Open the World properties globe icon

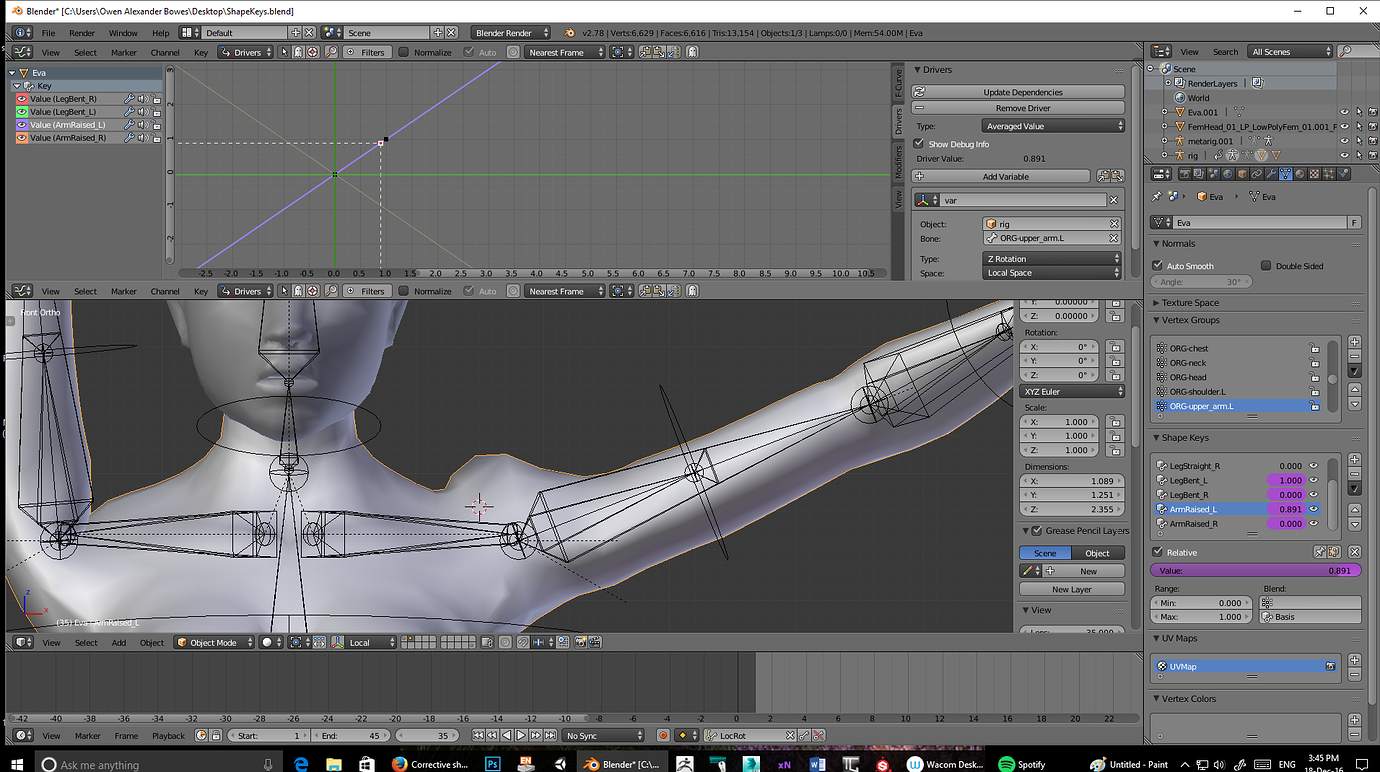1227,174
